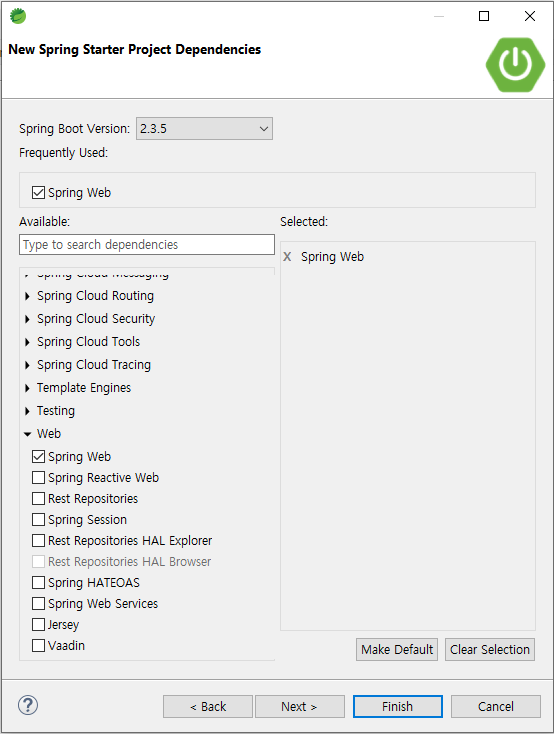
Task: Click the Make Default button
Action: click(397, 649)
